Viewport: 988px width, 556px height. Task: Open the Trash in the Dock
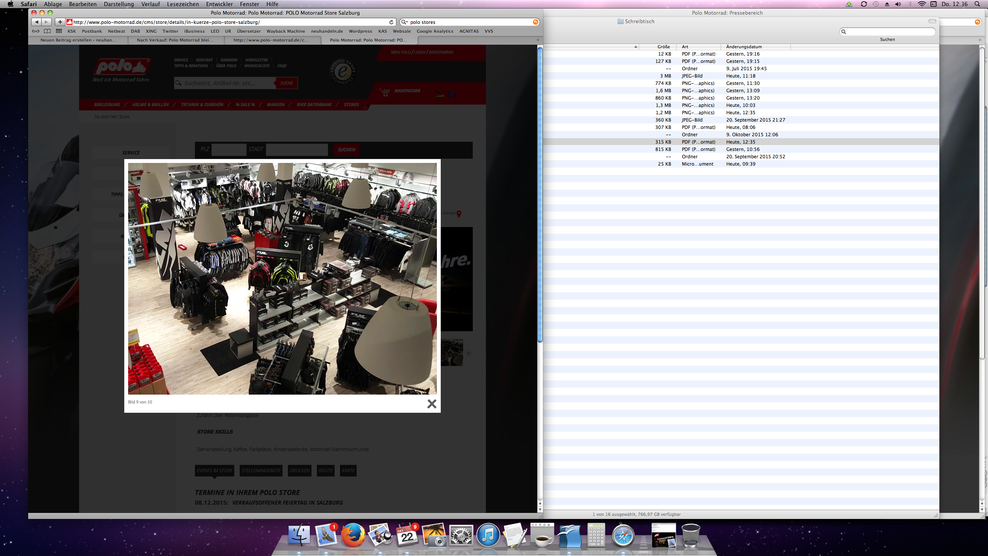pos(691,535)
